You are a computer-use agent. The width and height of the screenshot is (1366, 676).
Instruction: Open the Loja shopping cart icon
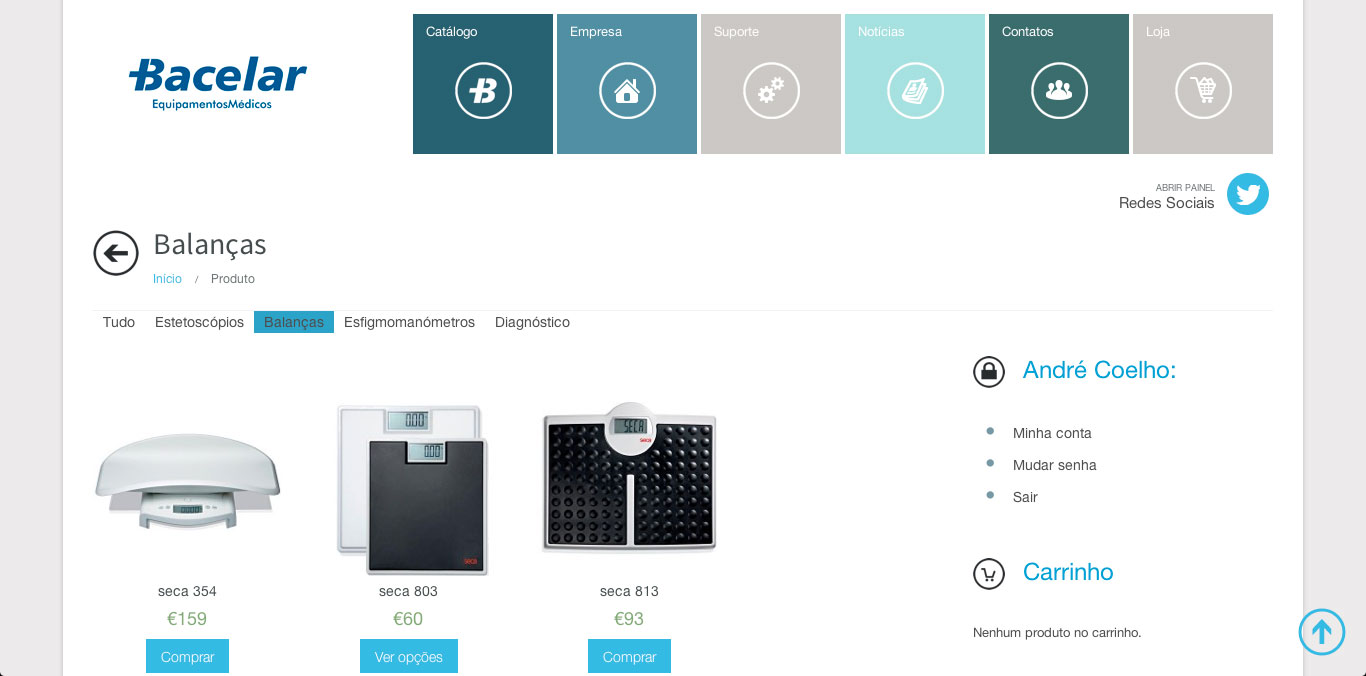(x=1203, y=91)
